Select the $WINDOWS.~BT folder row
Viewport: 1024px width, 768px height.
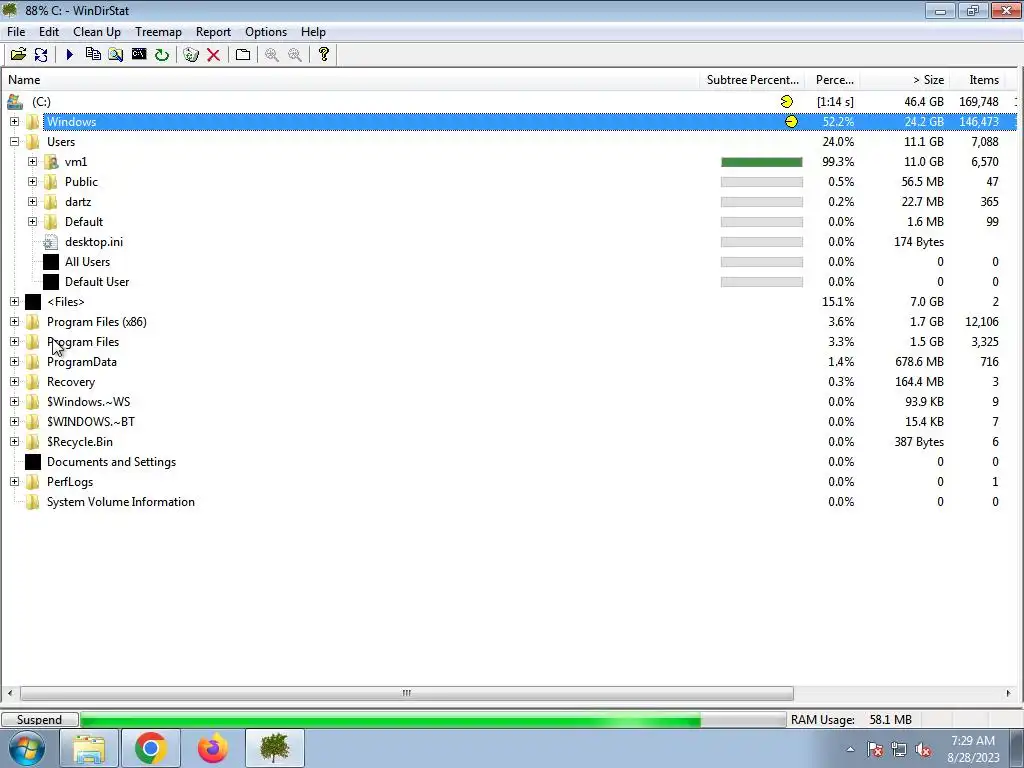(x=509, y=422)
